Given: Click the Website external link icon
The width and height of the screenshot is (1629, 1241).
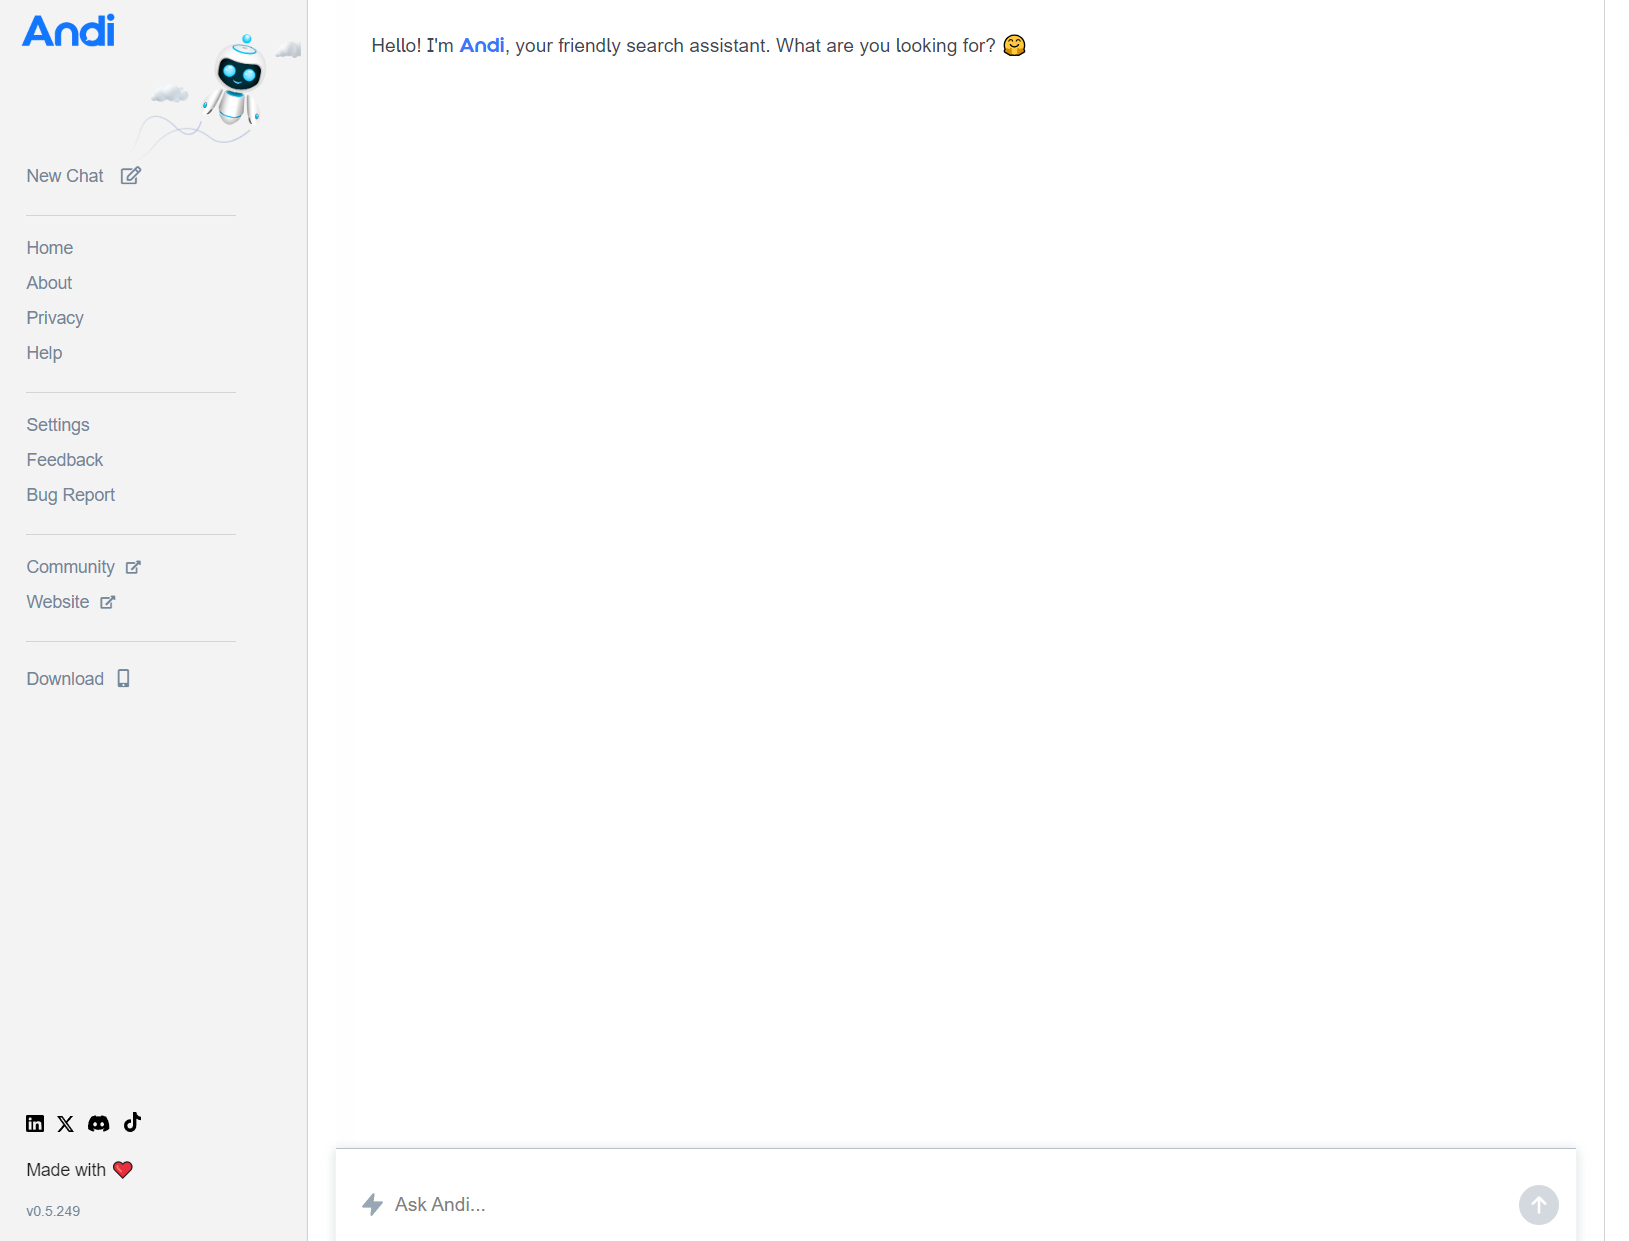Looking at the screenshot, I should coord(108,602).
